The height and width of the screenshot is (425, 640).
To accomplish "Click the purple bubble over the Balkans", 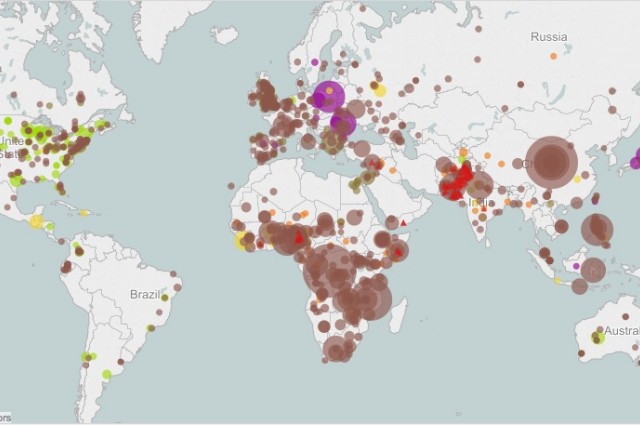I will [343, 123].
